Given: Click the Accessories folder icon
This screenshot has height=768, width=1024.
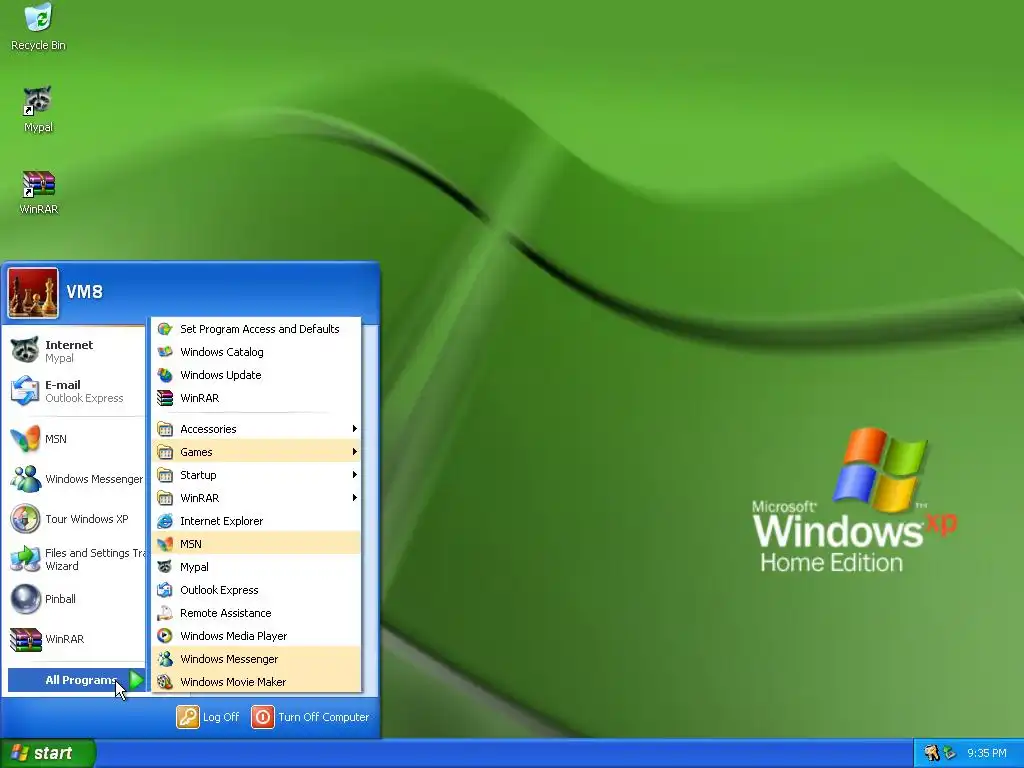Looking at the screenshot, I should pyautogui.click(x=165, y=429).
